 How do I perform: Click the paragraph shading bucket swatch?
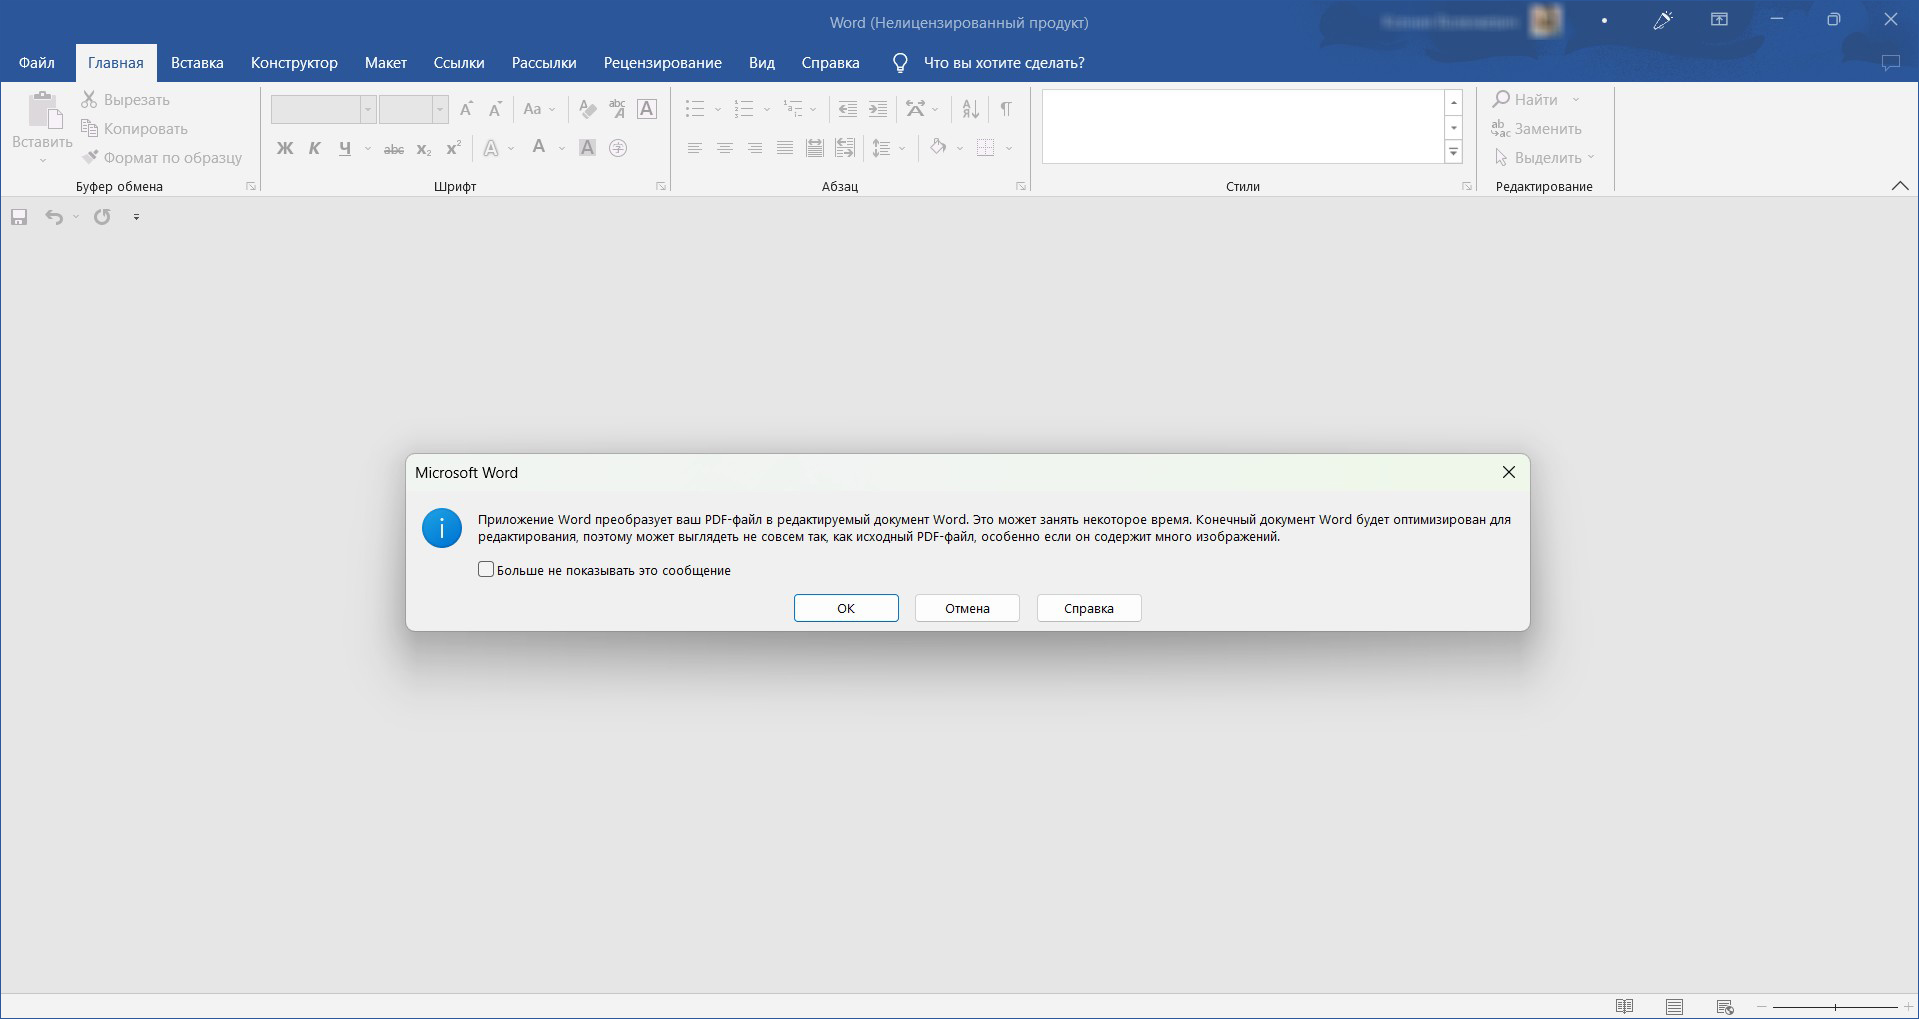click(x=938, y=148)
